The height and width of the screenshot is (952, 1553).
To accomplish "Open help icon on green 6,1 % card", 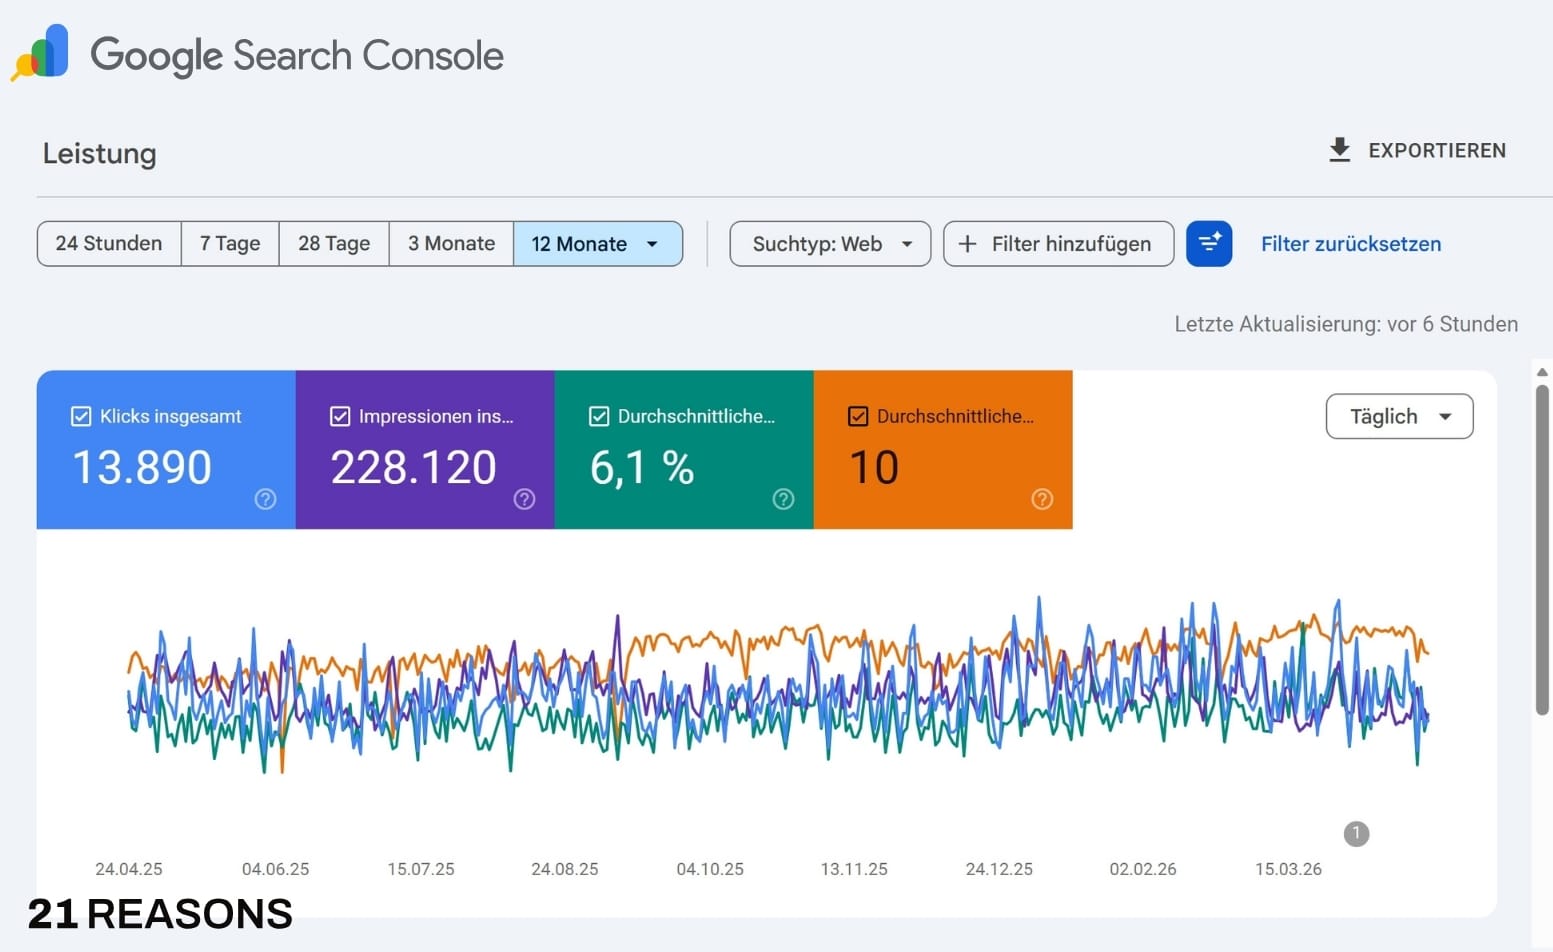I will pos(783,498).
